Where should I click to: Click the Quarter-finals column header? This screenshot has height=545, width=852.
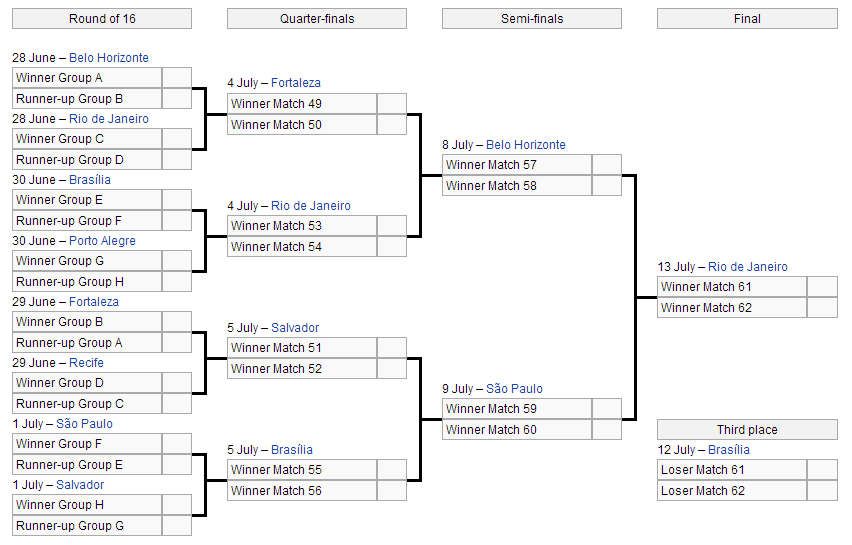(x=316, y=19)
